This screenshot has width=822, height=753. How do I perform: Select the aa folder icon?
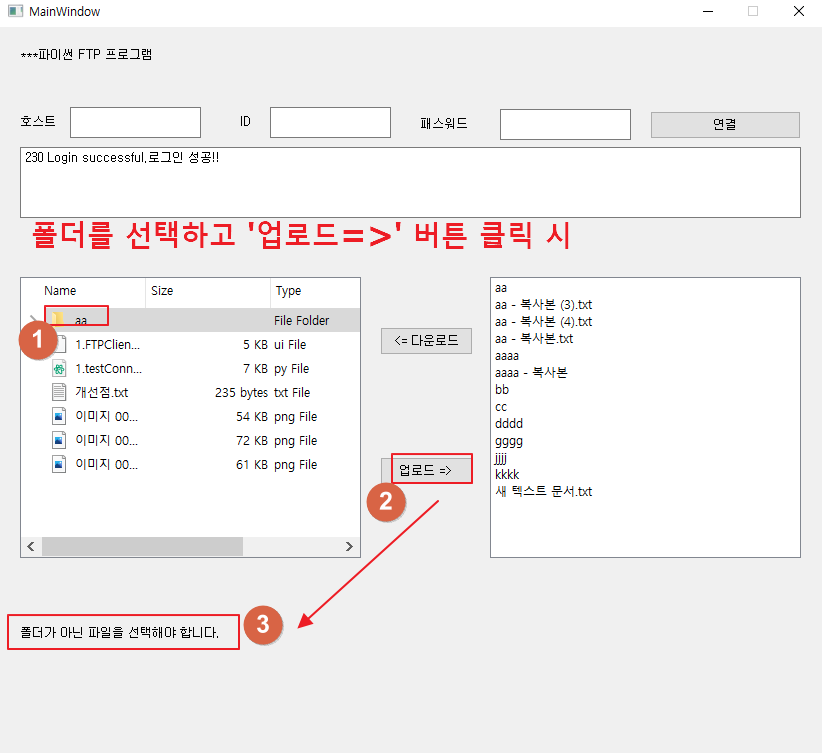click(58, 318)
